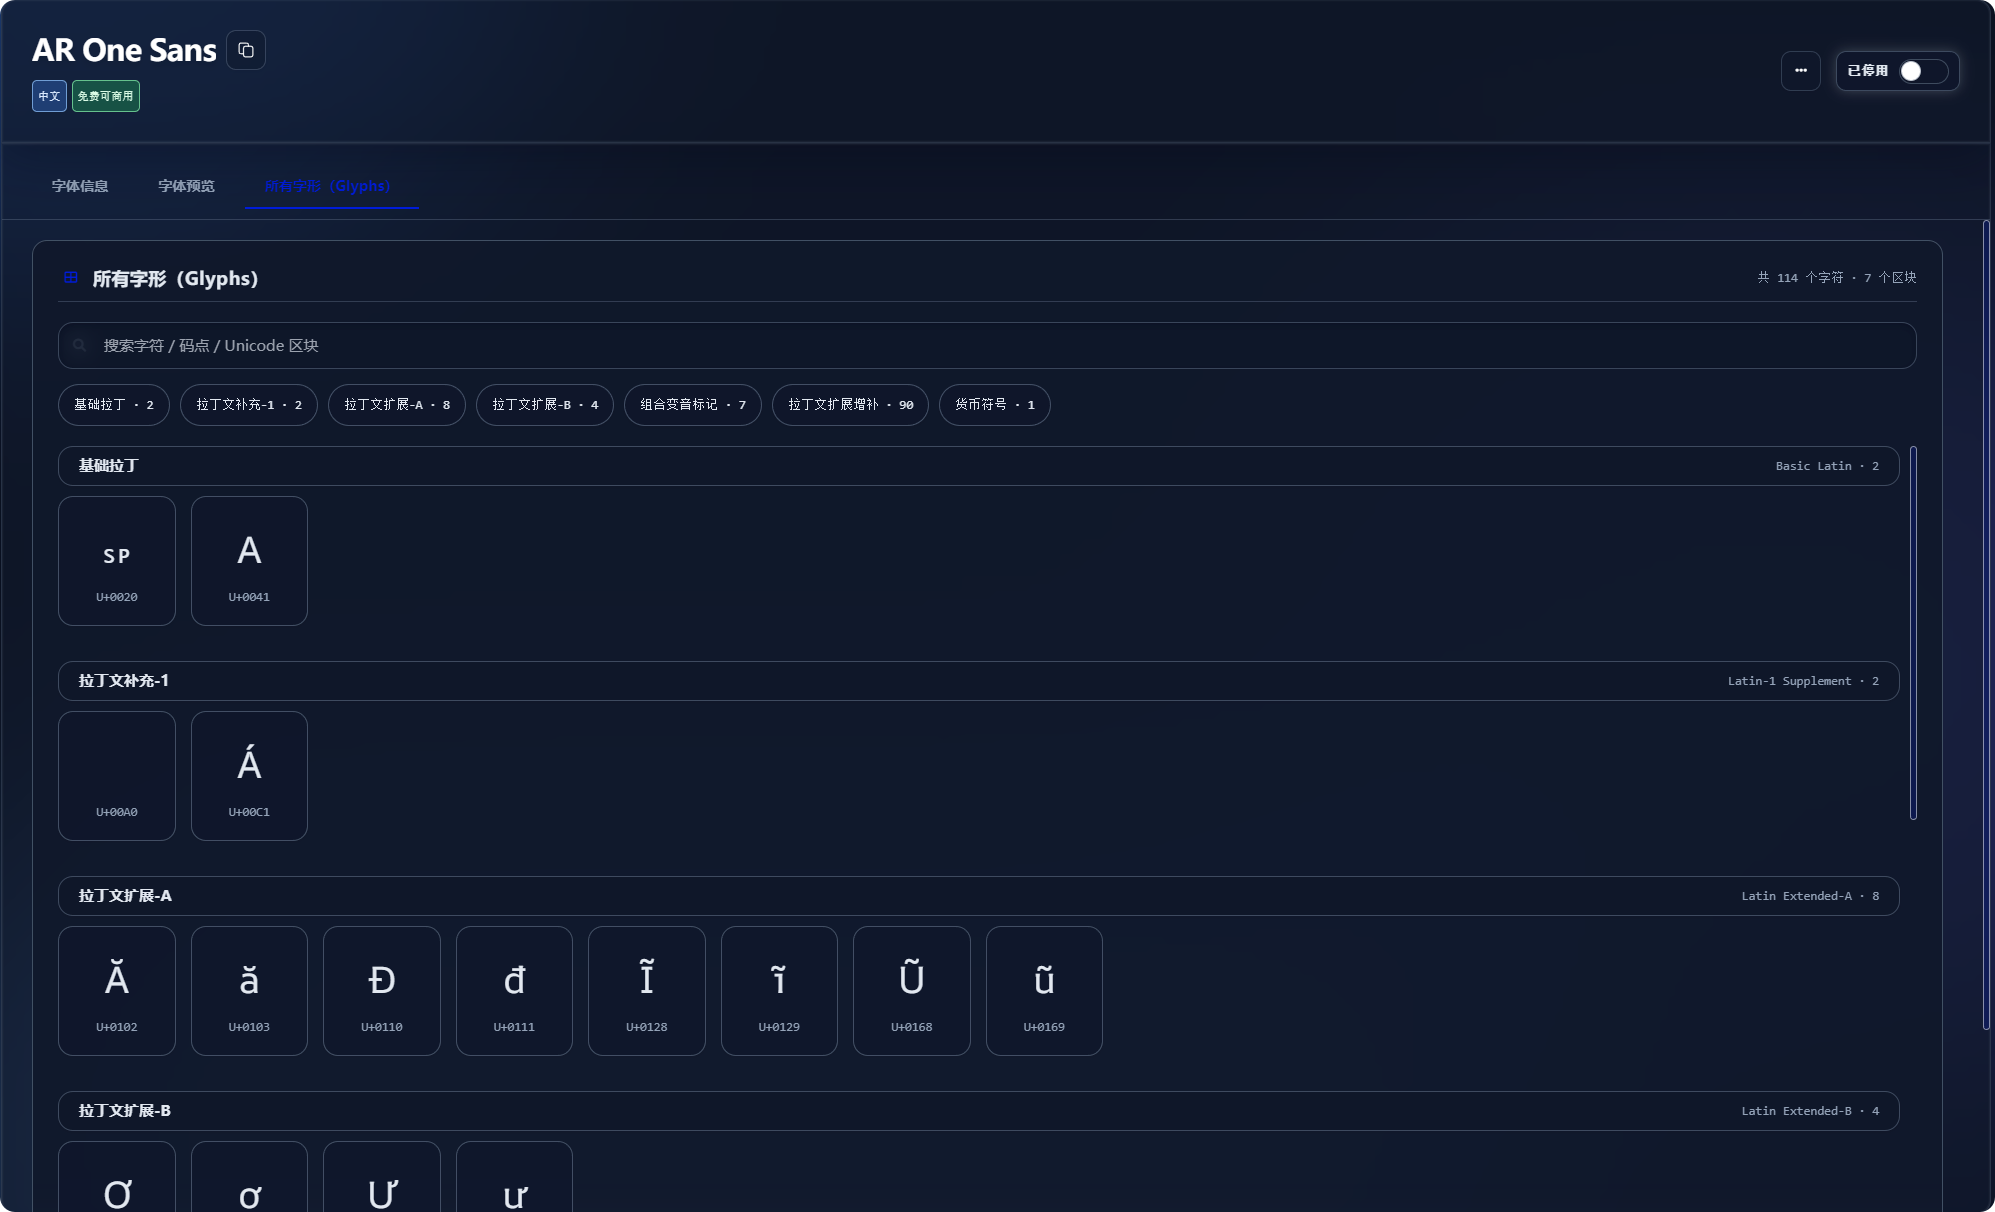
Task: Select the đ glyph U+0111
Action: 514,991
